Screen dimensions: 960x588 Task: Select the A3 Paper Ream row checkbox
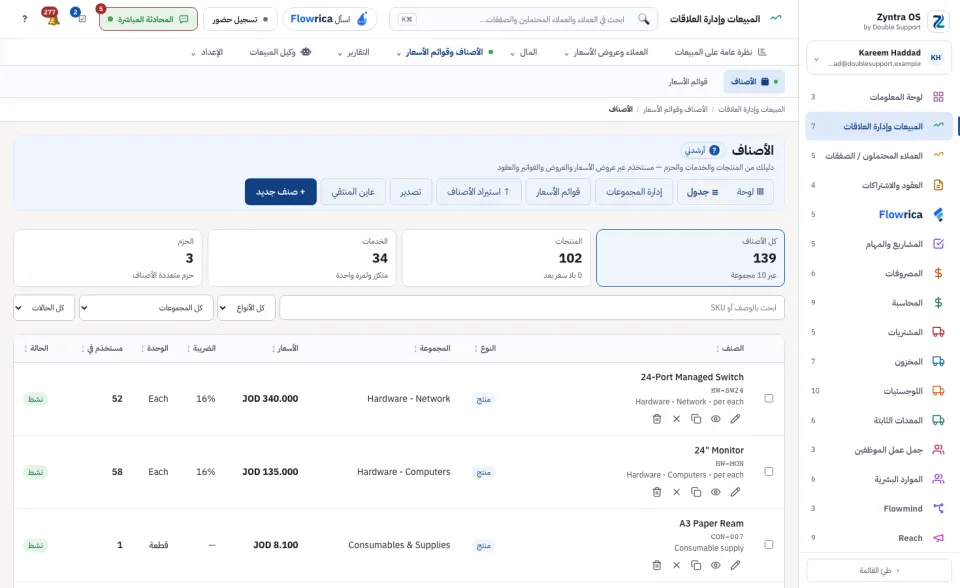[x=769, y=545]
